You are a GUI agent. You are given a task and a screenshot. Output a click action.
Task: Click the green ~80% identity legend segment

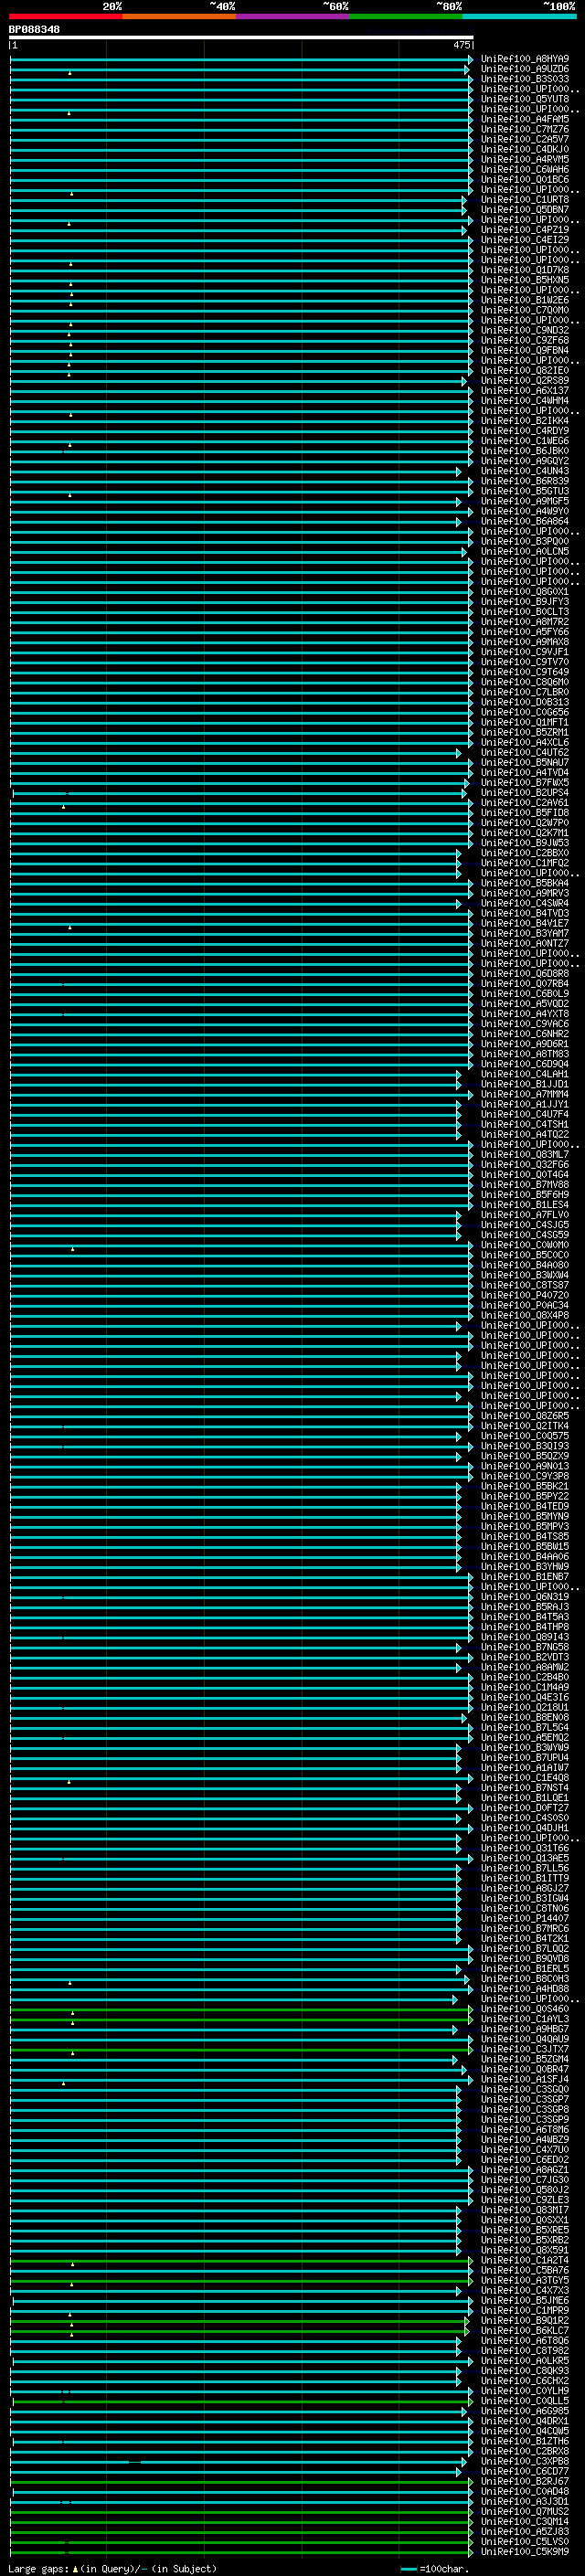(406, 16)
